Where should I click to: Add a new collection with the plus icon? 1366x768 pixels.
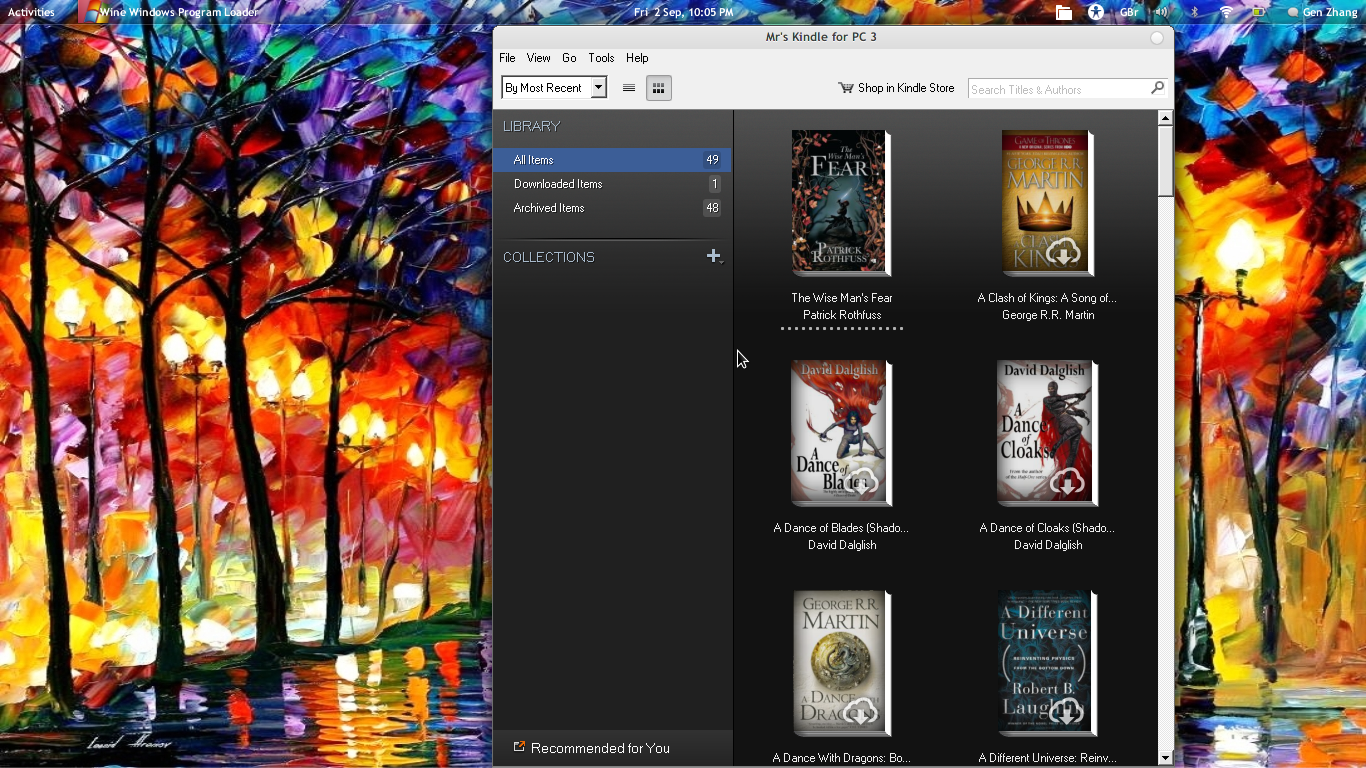[x=714, y=257]
